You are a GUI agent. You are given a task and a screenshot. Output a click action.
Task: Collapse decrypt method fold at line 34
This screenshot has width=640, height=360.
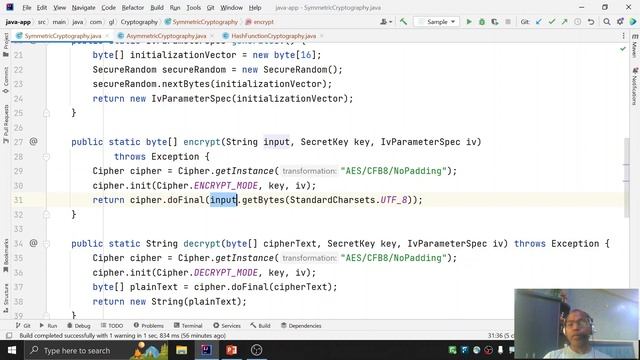pyautogui.click(x=46, y=244)
